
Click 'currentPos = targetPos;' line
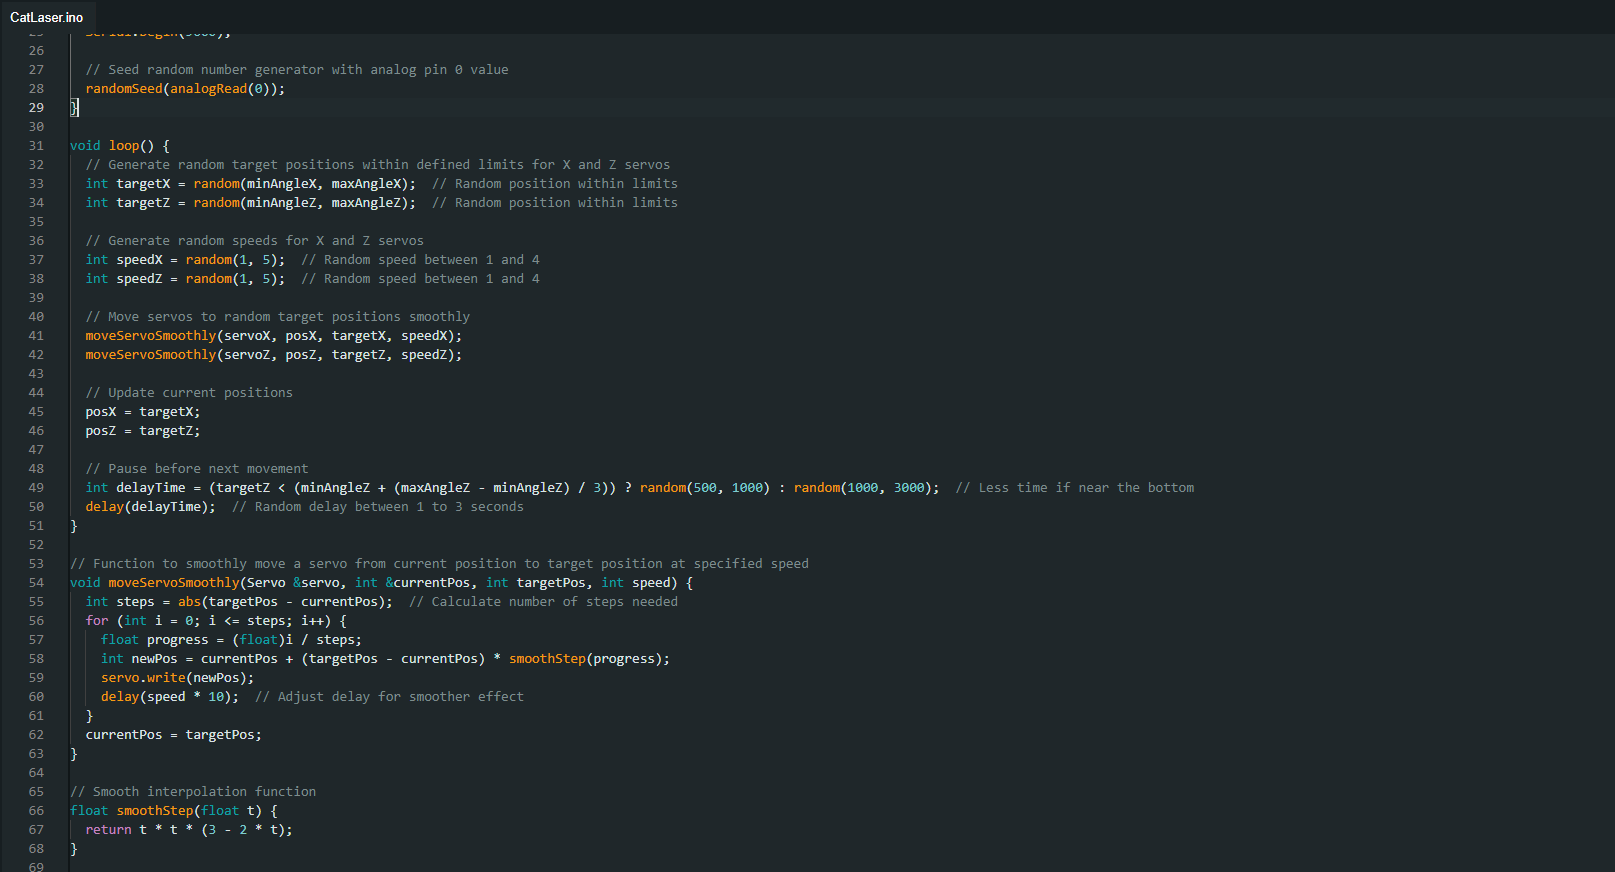[173, 735]
